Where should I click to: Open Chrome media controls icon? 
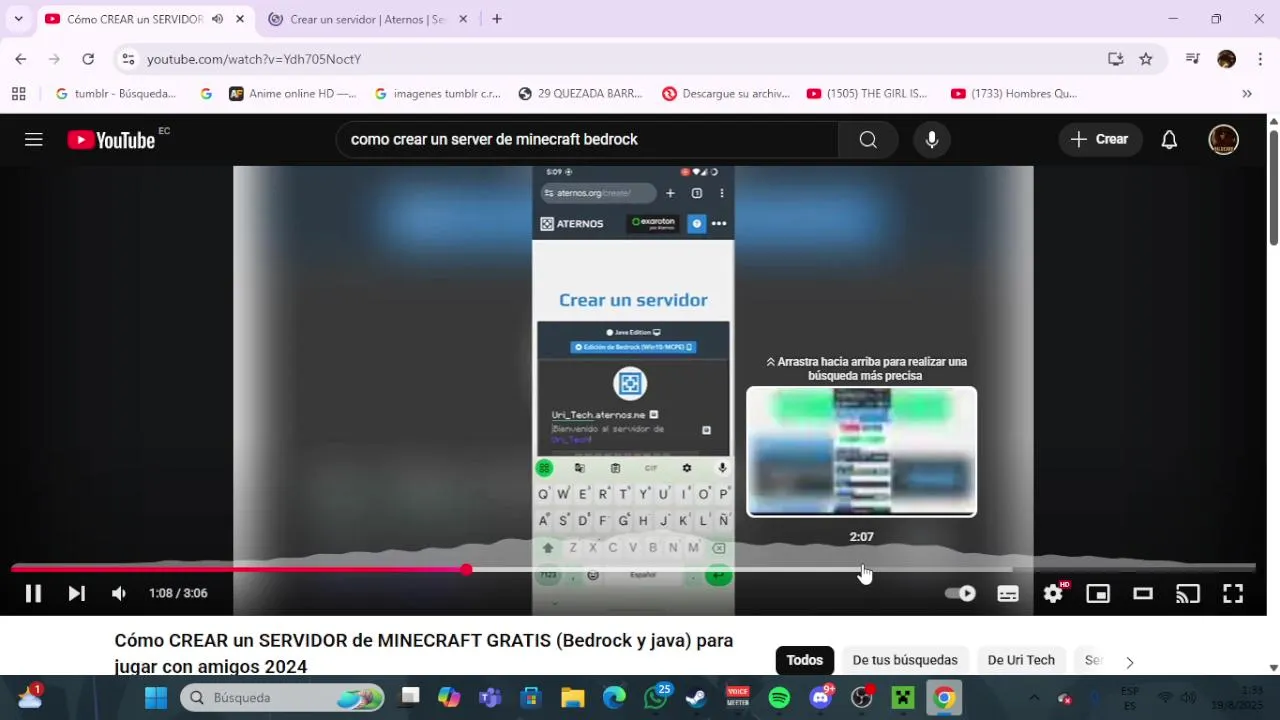tap(1192, 59)
